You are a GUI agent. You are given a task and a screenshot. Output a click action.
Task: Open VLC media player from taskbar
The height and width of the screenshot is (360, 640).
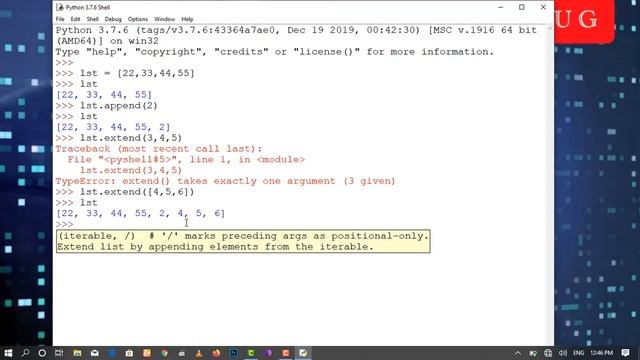tap(199, 353)
